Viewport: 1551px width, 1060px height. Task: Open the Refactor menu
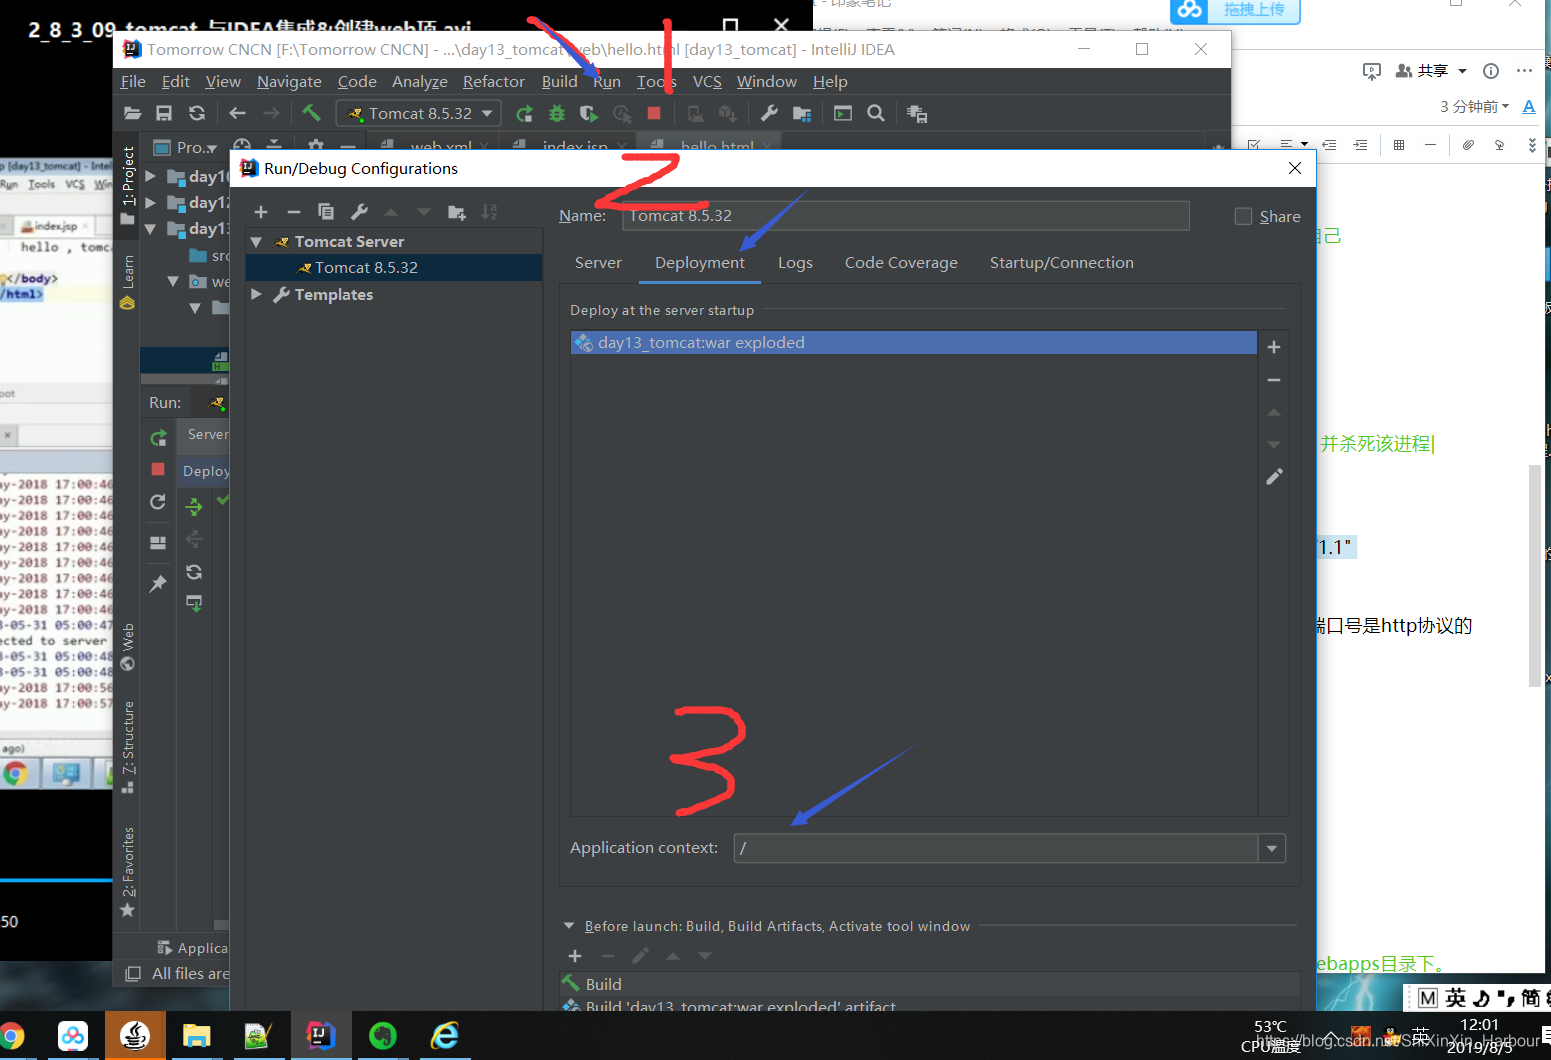493,81
